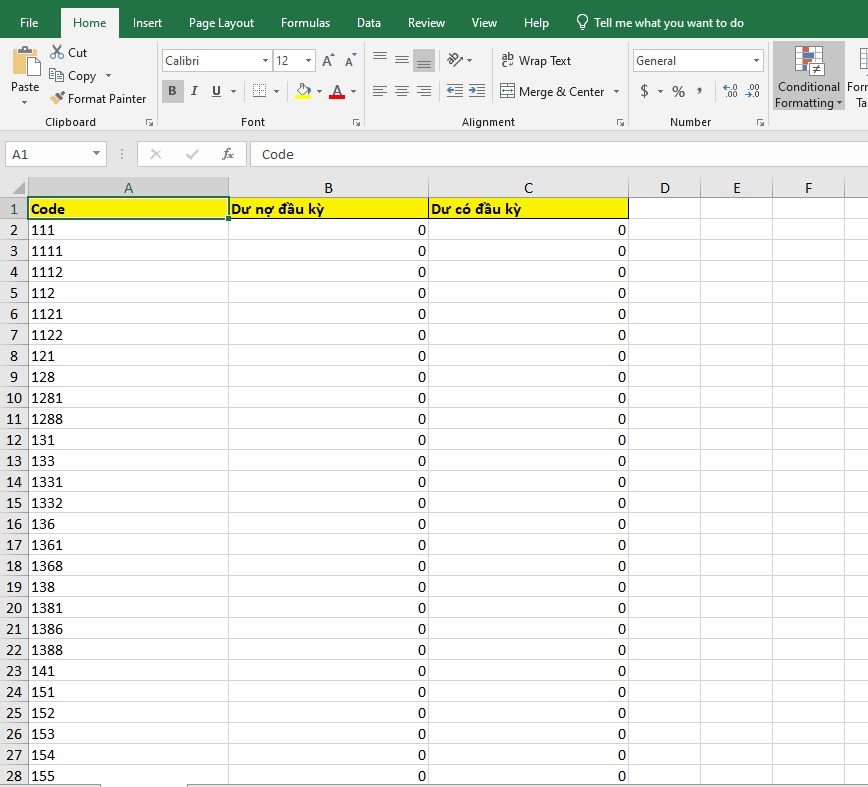Screen dimensions: 868x787
Task: Apply comma style format
Action: point(700,91)
